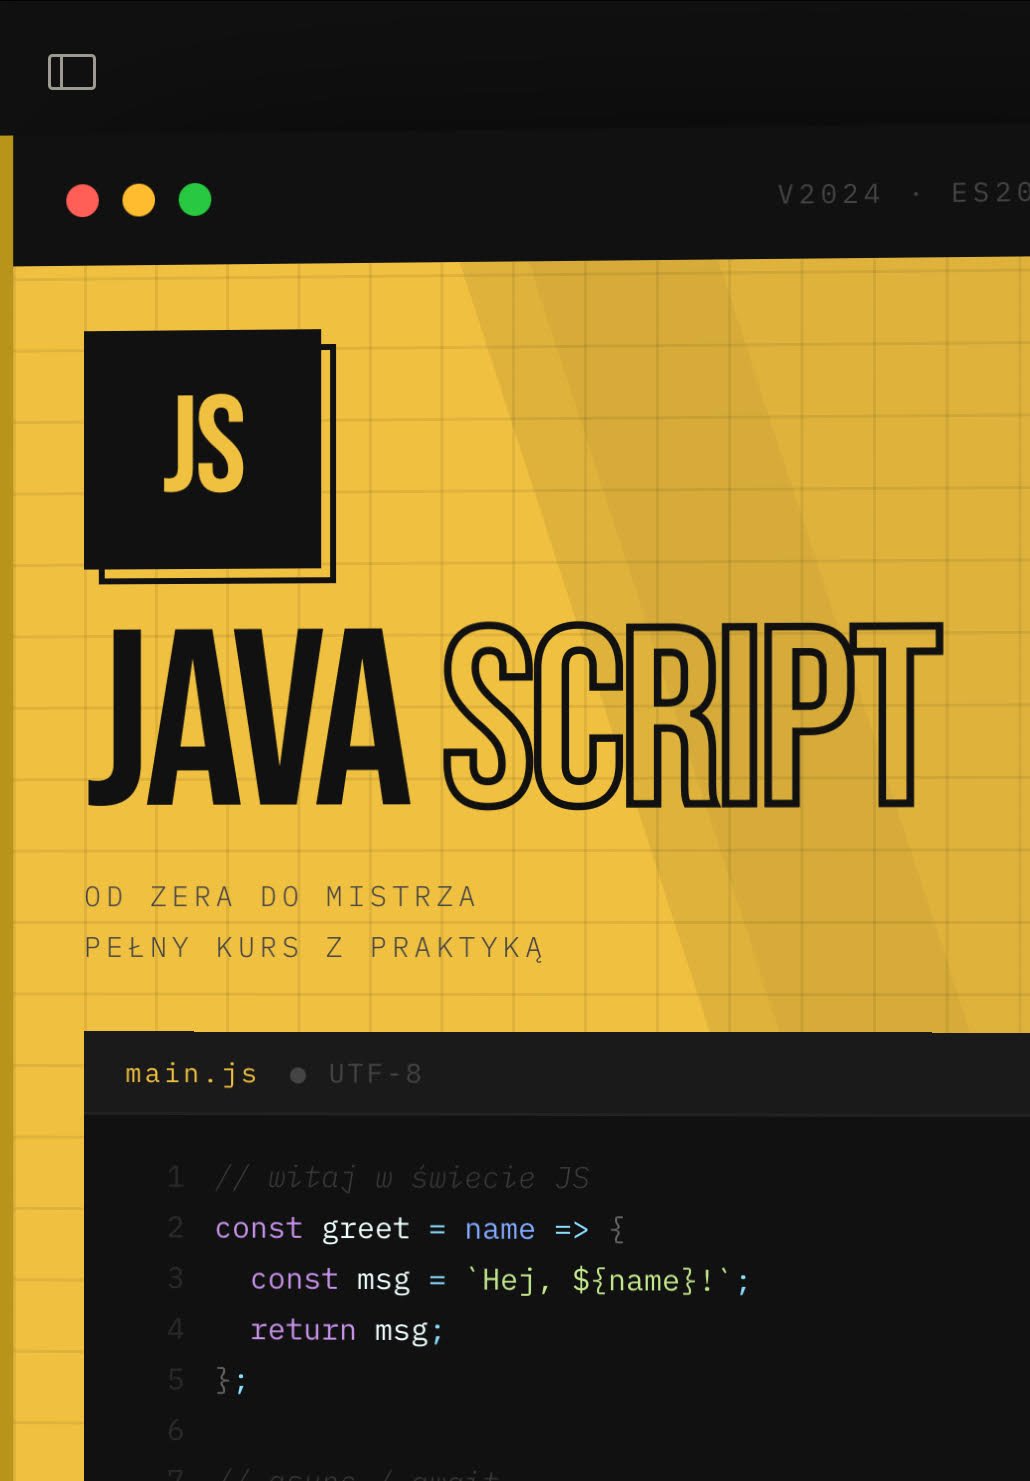Click line number 6 in the gutter
Image resolution: width=1030 pixels, height=1481 pixels.
point(176,1430)
